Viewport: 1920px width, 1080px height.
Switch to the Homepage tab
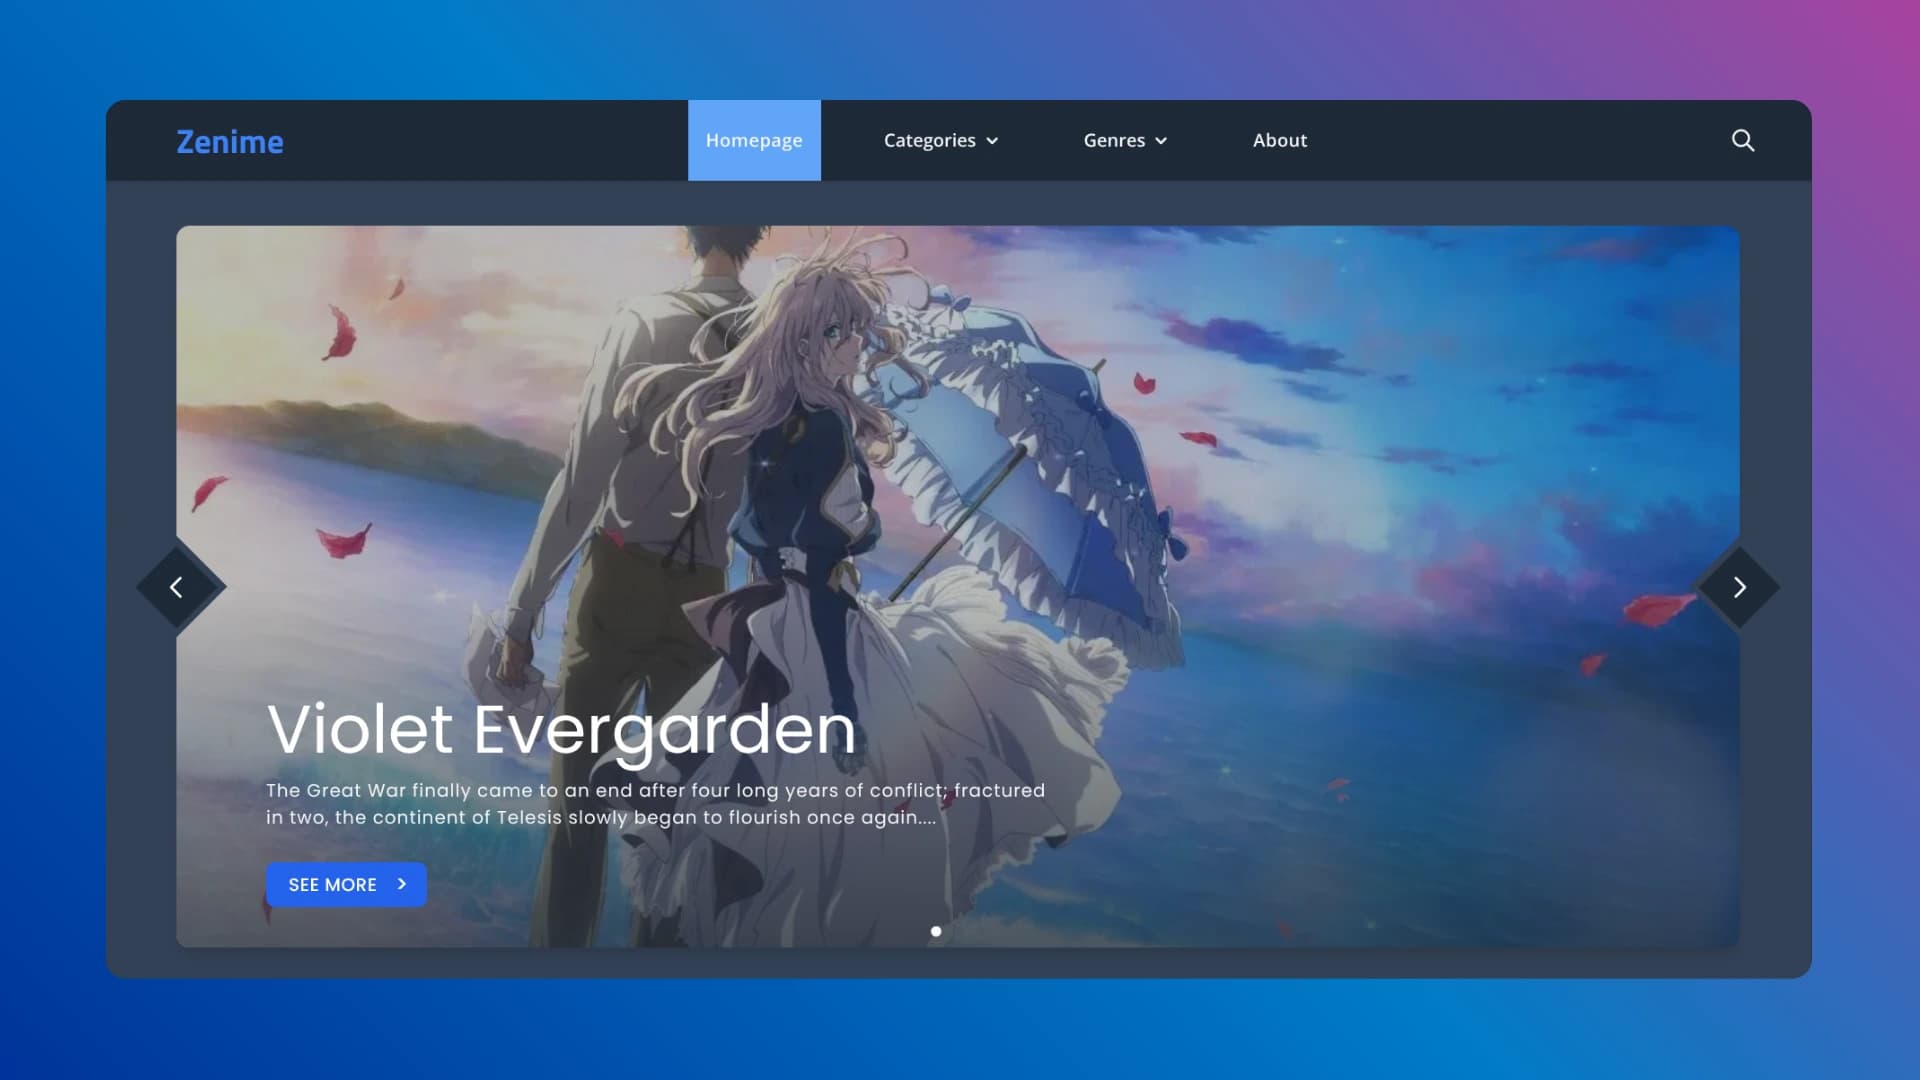tap(754, 141)
